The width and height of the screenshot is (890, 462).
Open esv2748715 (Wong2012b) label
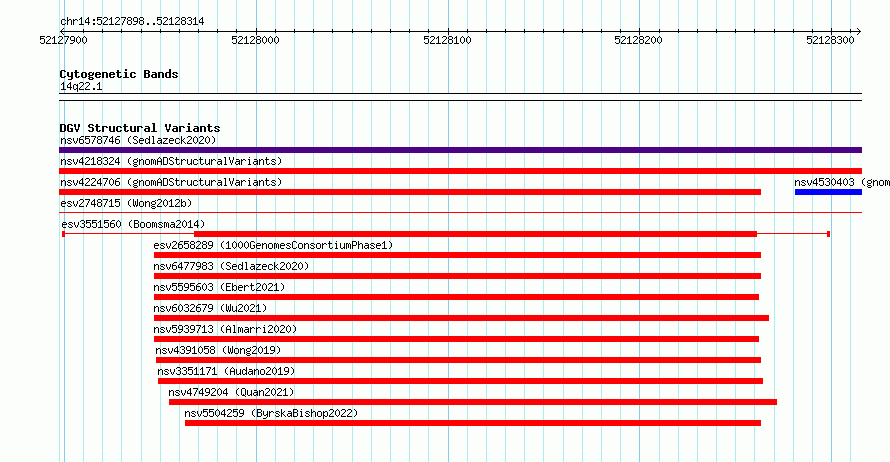click(126, 203)
